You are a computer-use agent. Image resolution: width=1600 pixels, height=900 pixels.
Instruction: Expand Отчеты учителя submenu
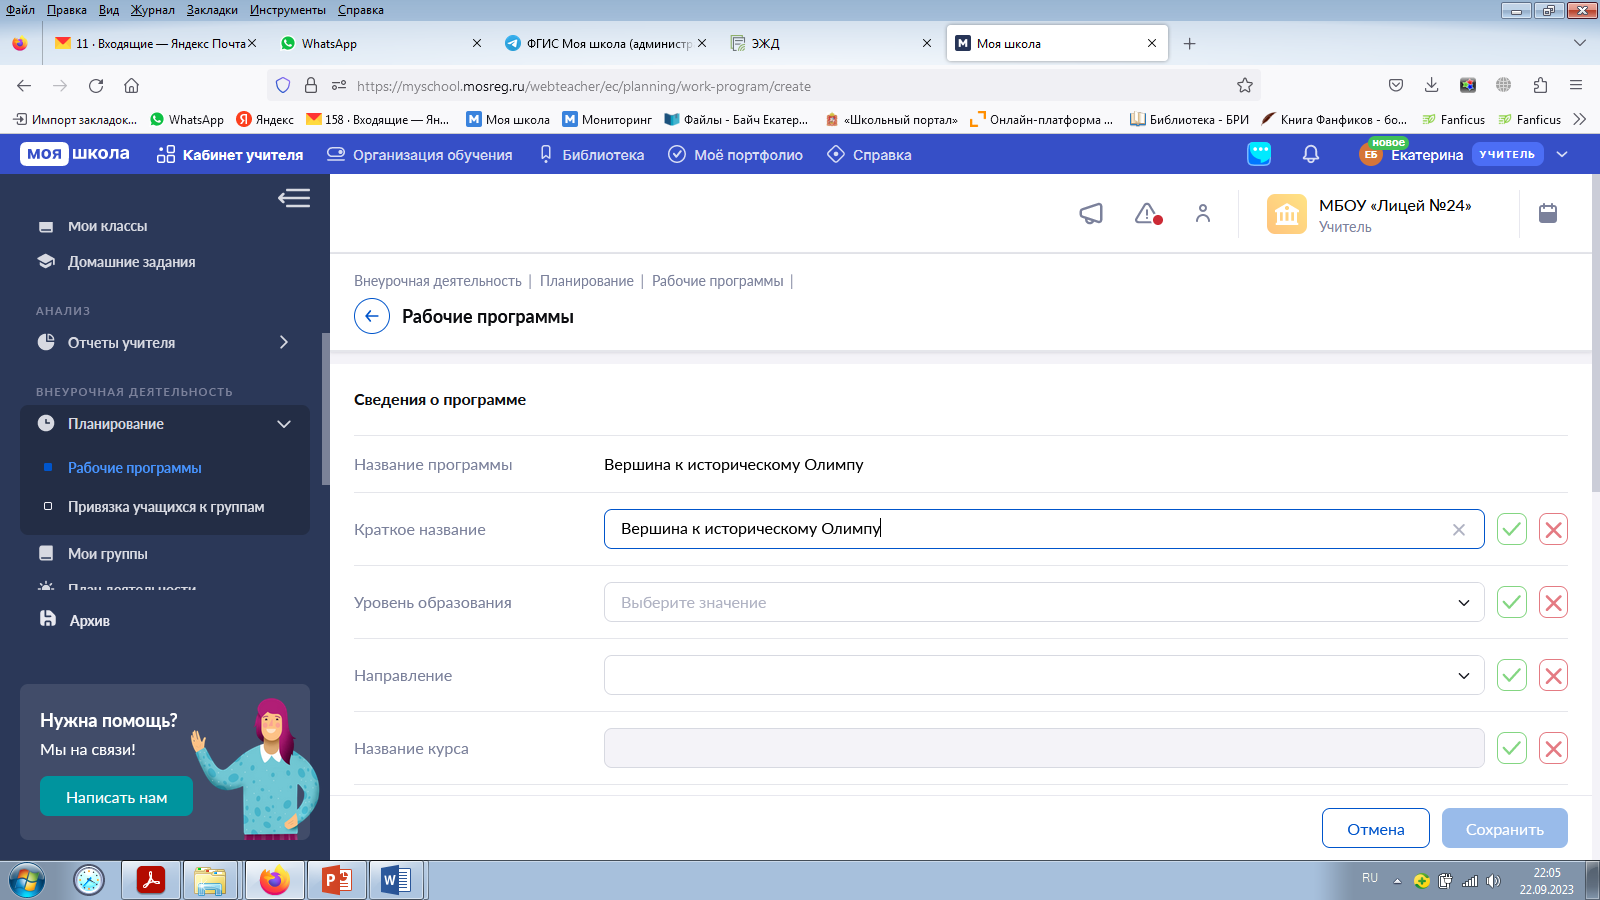coord(284,342)
